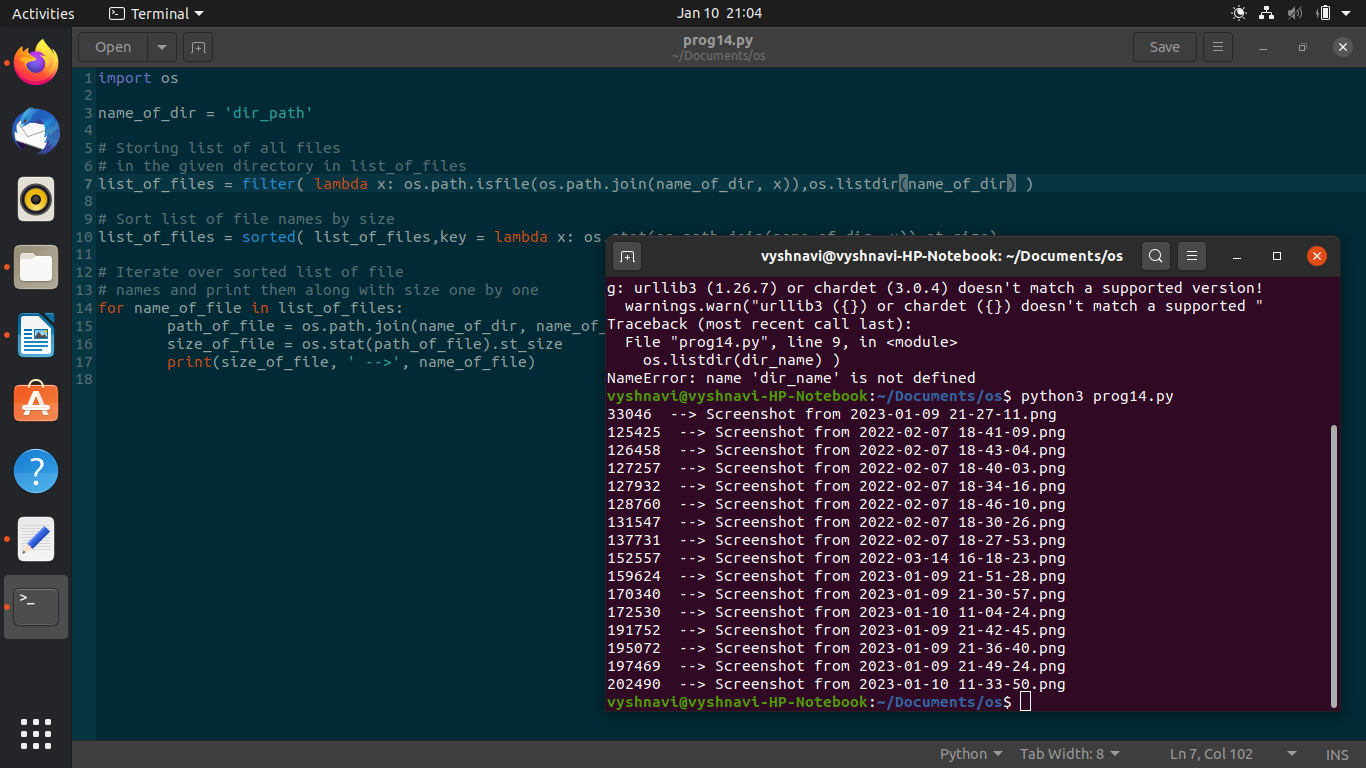1366x768 pixels.
Task: Create new document in gedit header
Action: [197, 47]
